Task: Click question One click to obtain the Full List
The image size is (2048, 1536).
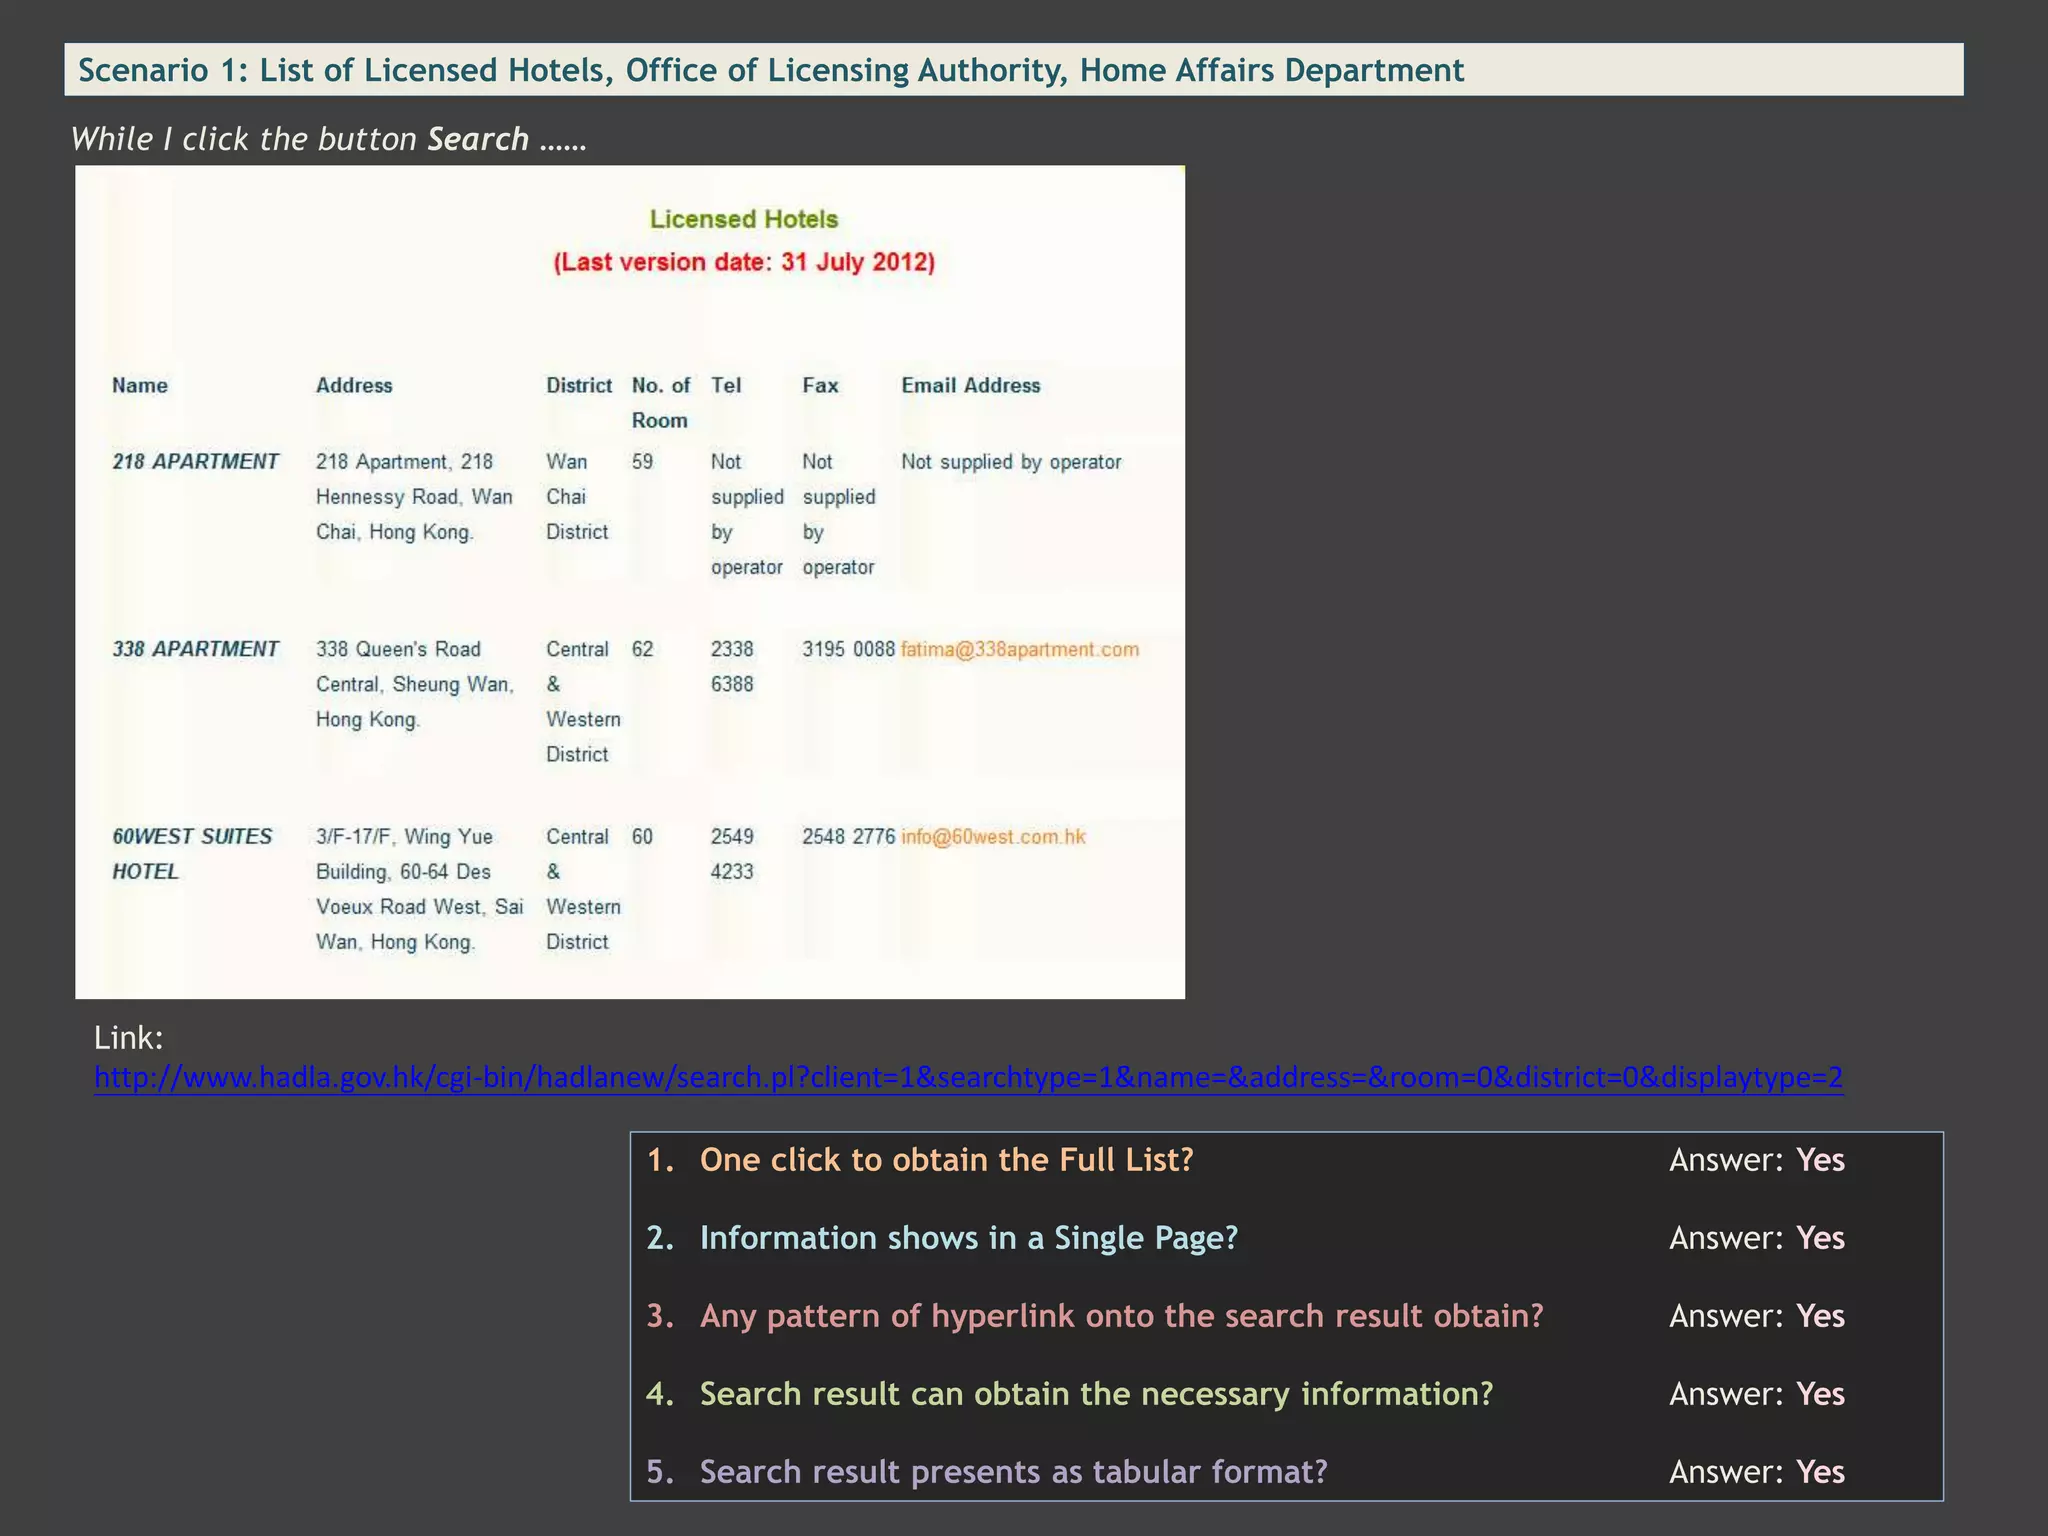Action: pos(946,1160)
